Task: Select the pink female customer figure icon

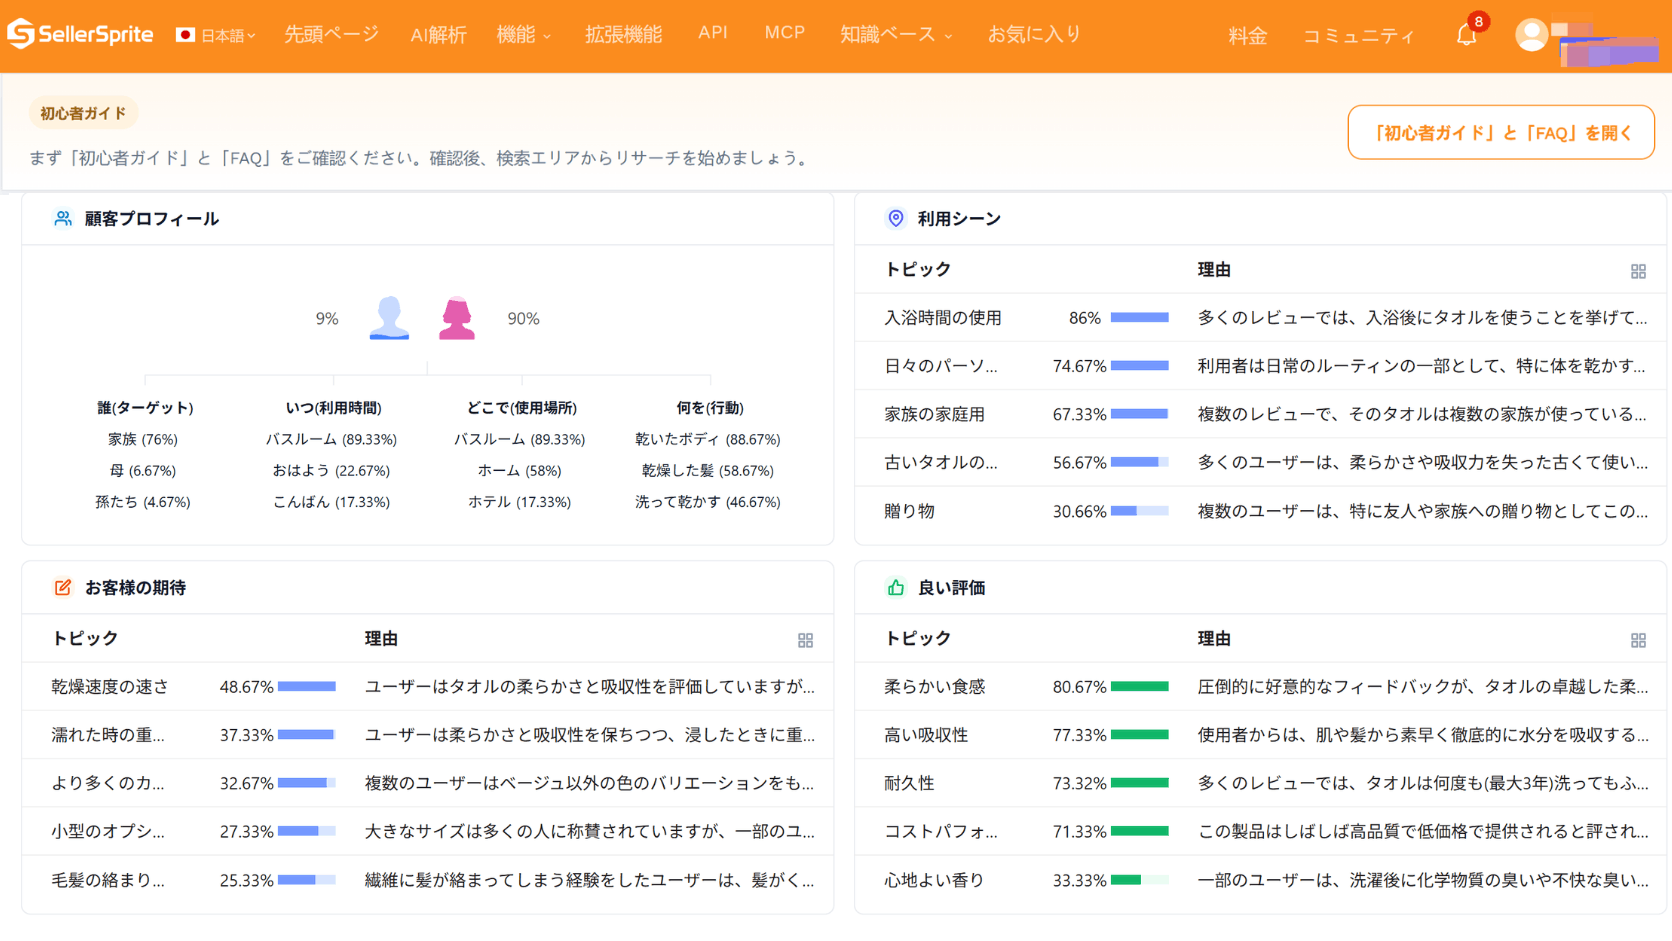Action: 457,318
